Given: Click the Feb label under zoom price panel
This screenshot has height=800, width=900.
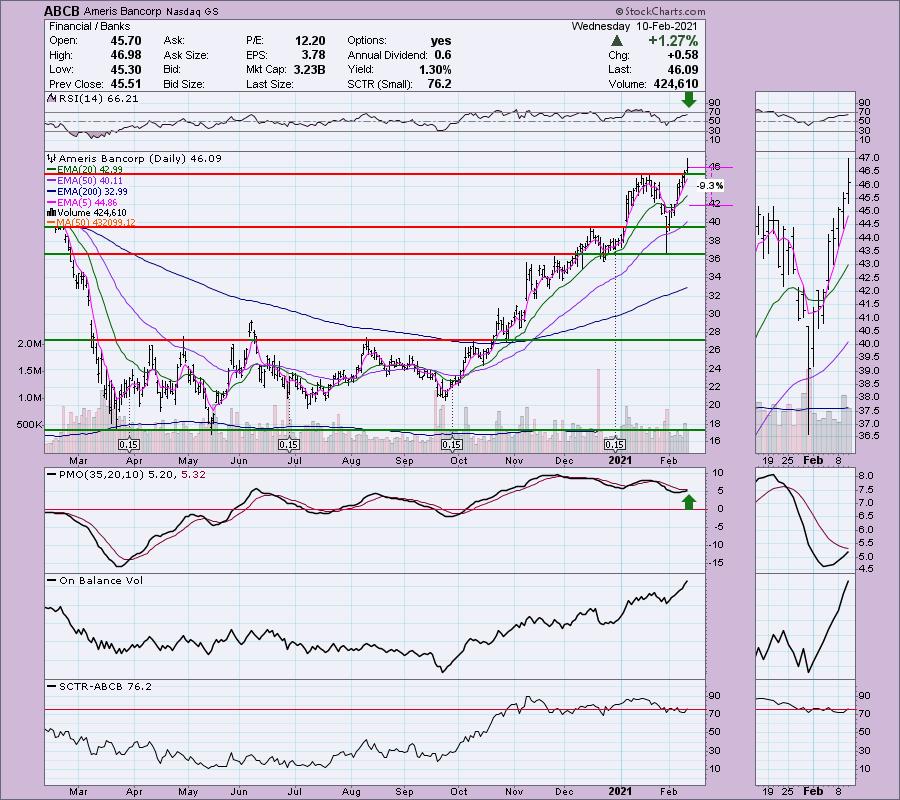Looking at the screenshot, I should click(x=813, y=460).
